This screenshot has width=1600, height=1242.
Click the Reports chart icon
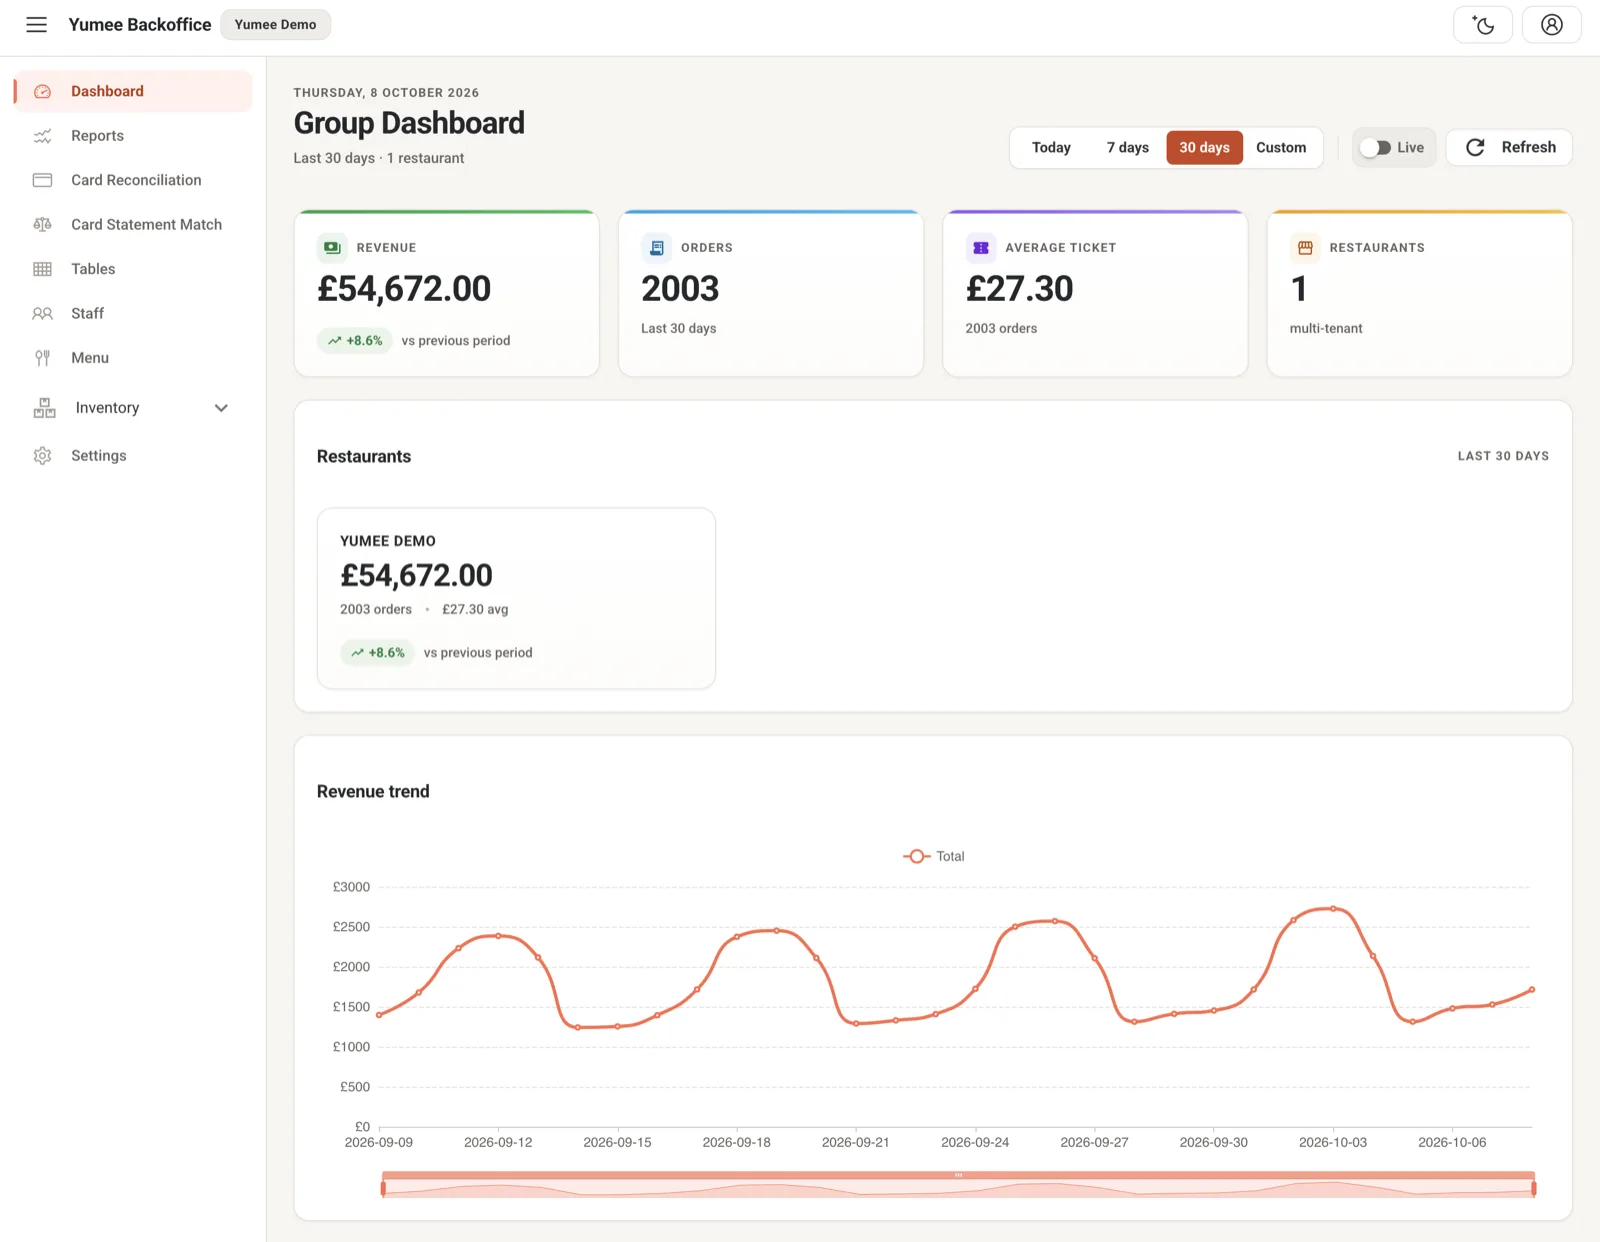(x=42, y=136)
